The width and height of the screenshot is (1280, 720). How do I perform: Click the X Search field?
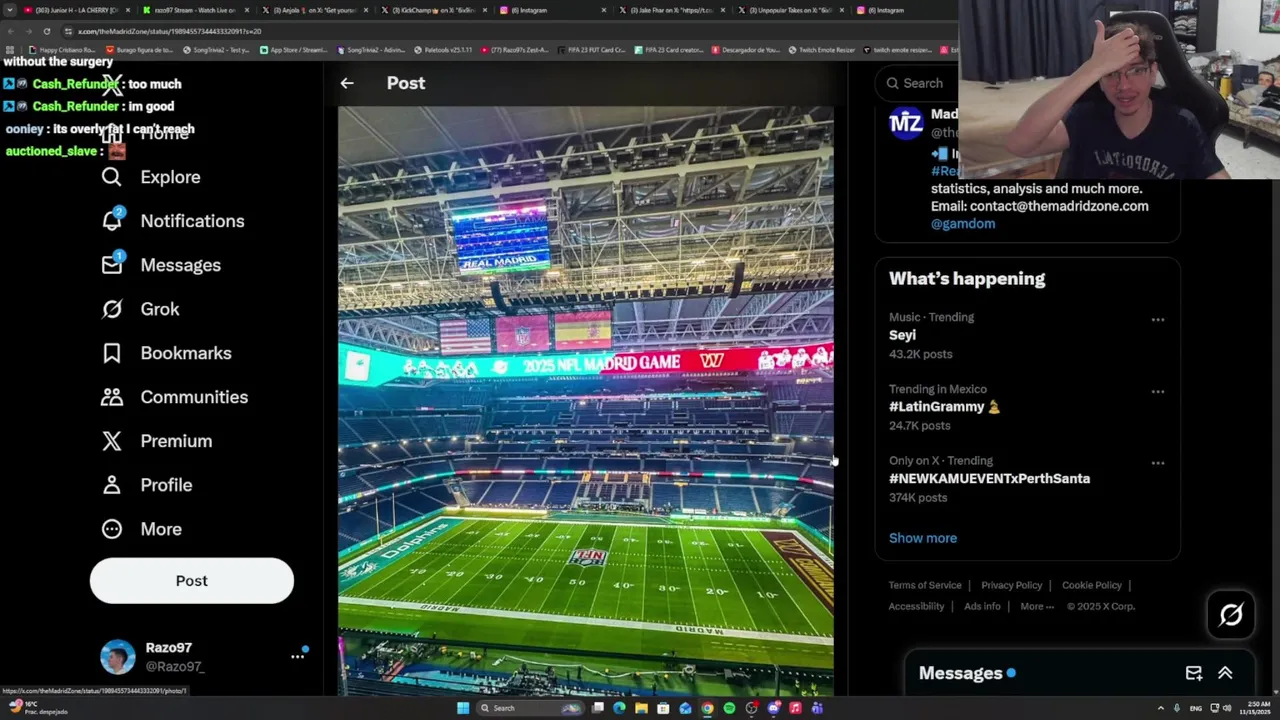click(x=915, y=84)
